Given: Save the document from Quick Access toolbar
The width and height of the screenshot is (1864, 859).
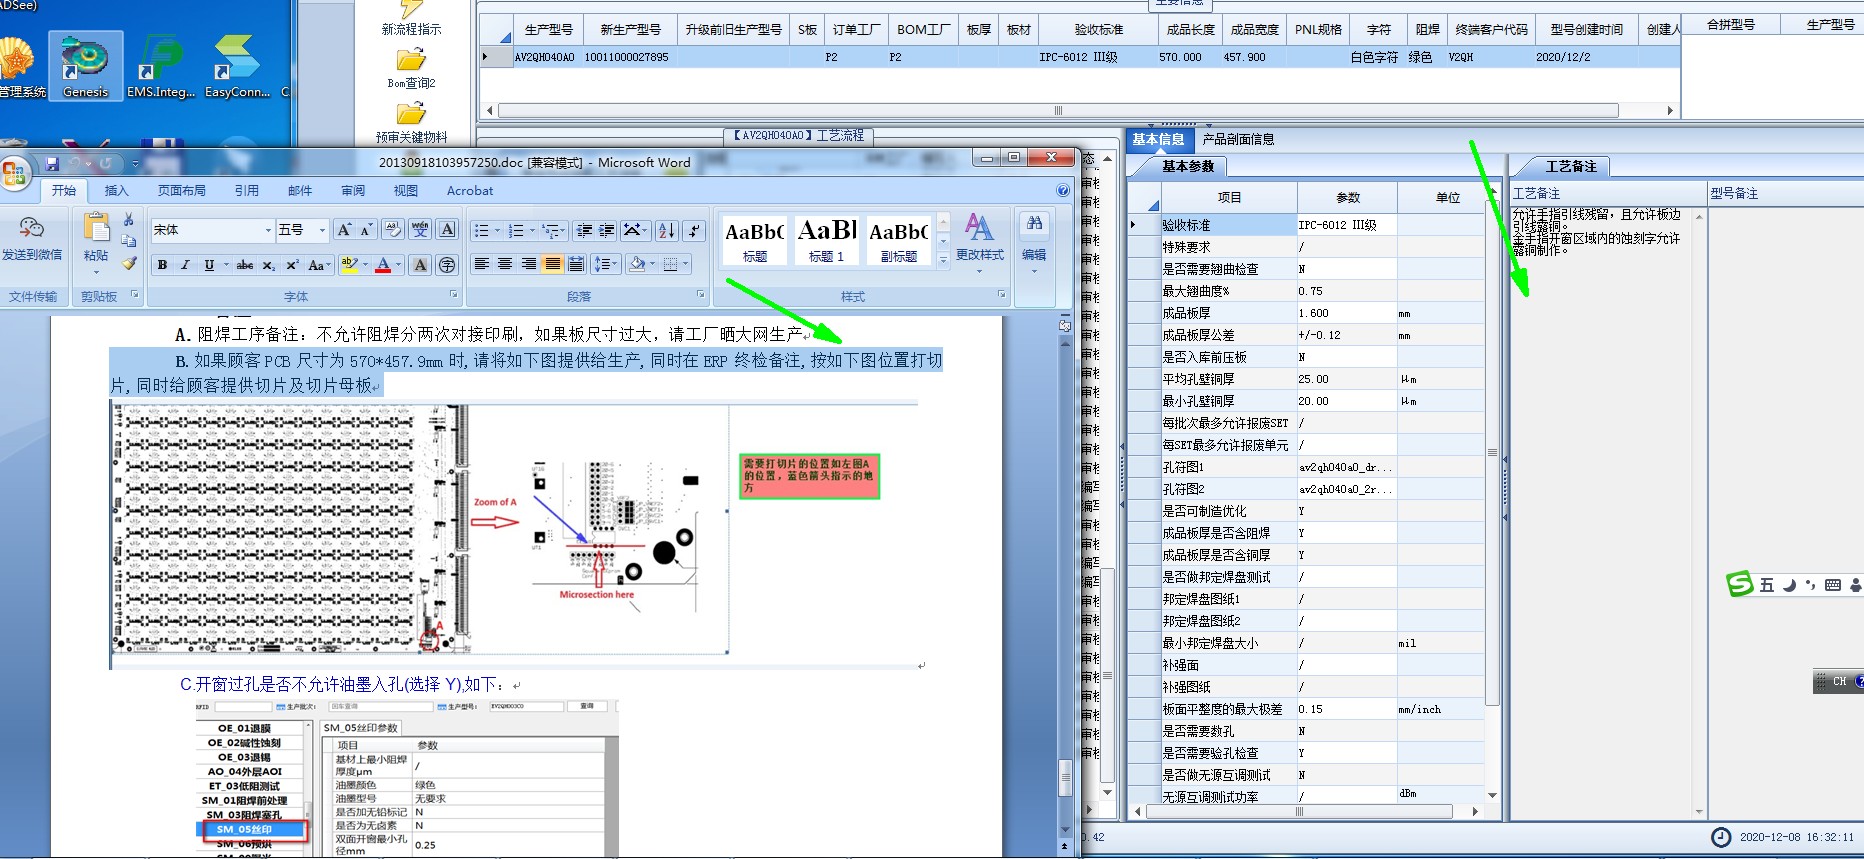Looking at the screenshot, I should pyautogui.click(x=51, y=164).
